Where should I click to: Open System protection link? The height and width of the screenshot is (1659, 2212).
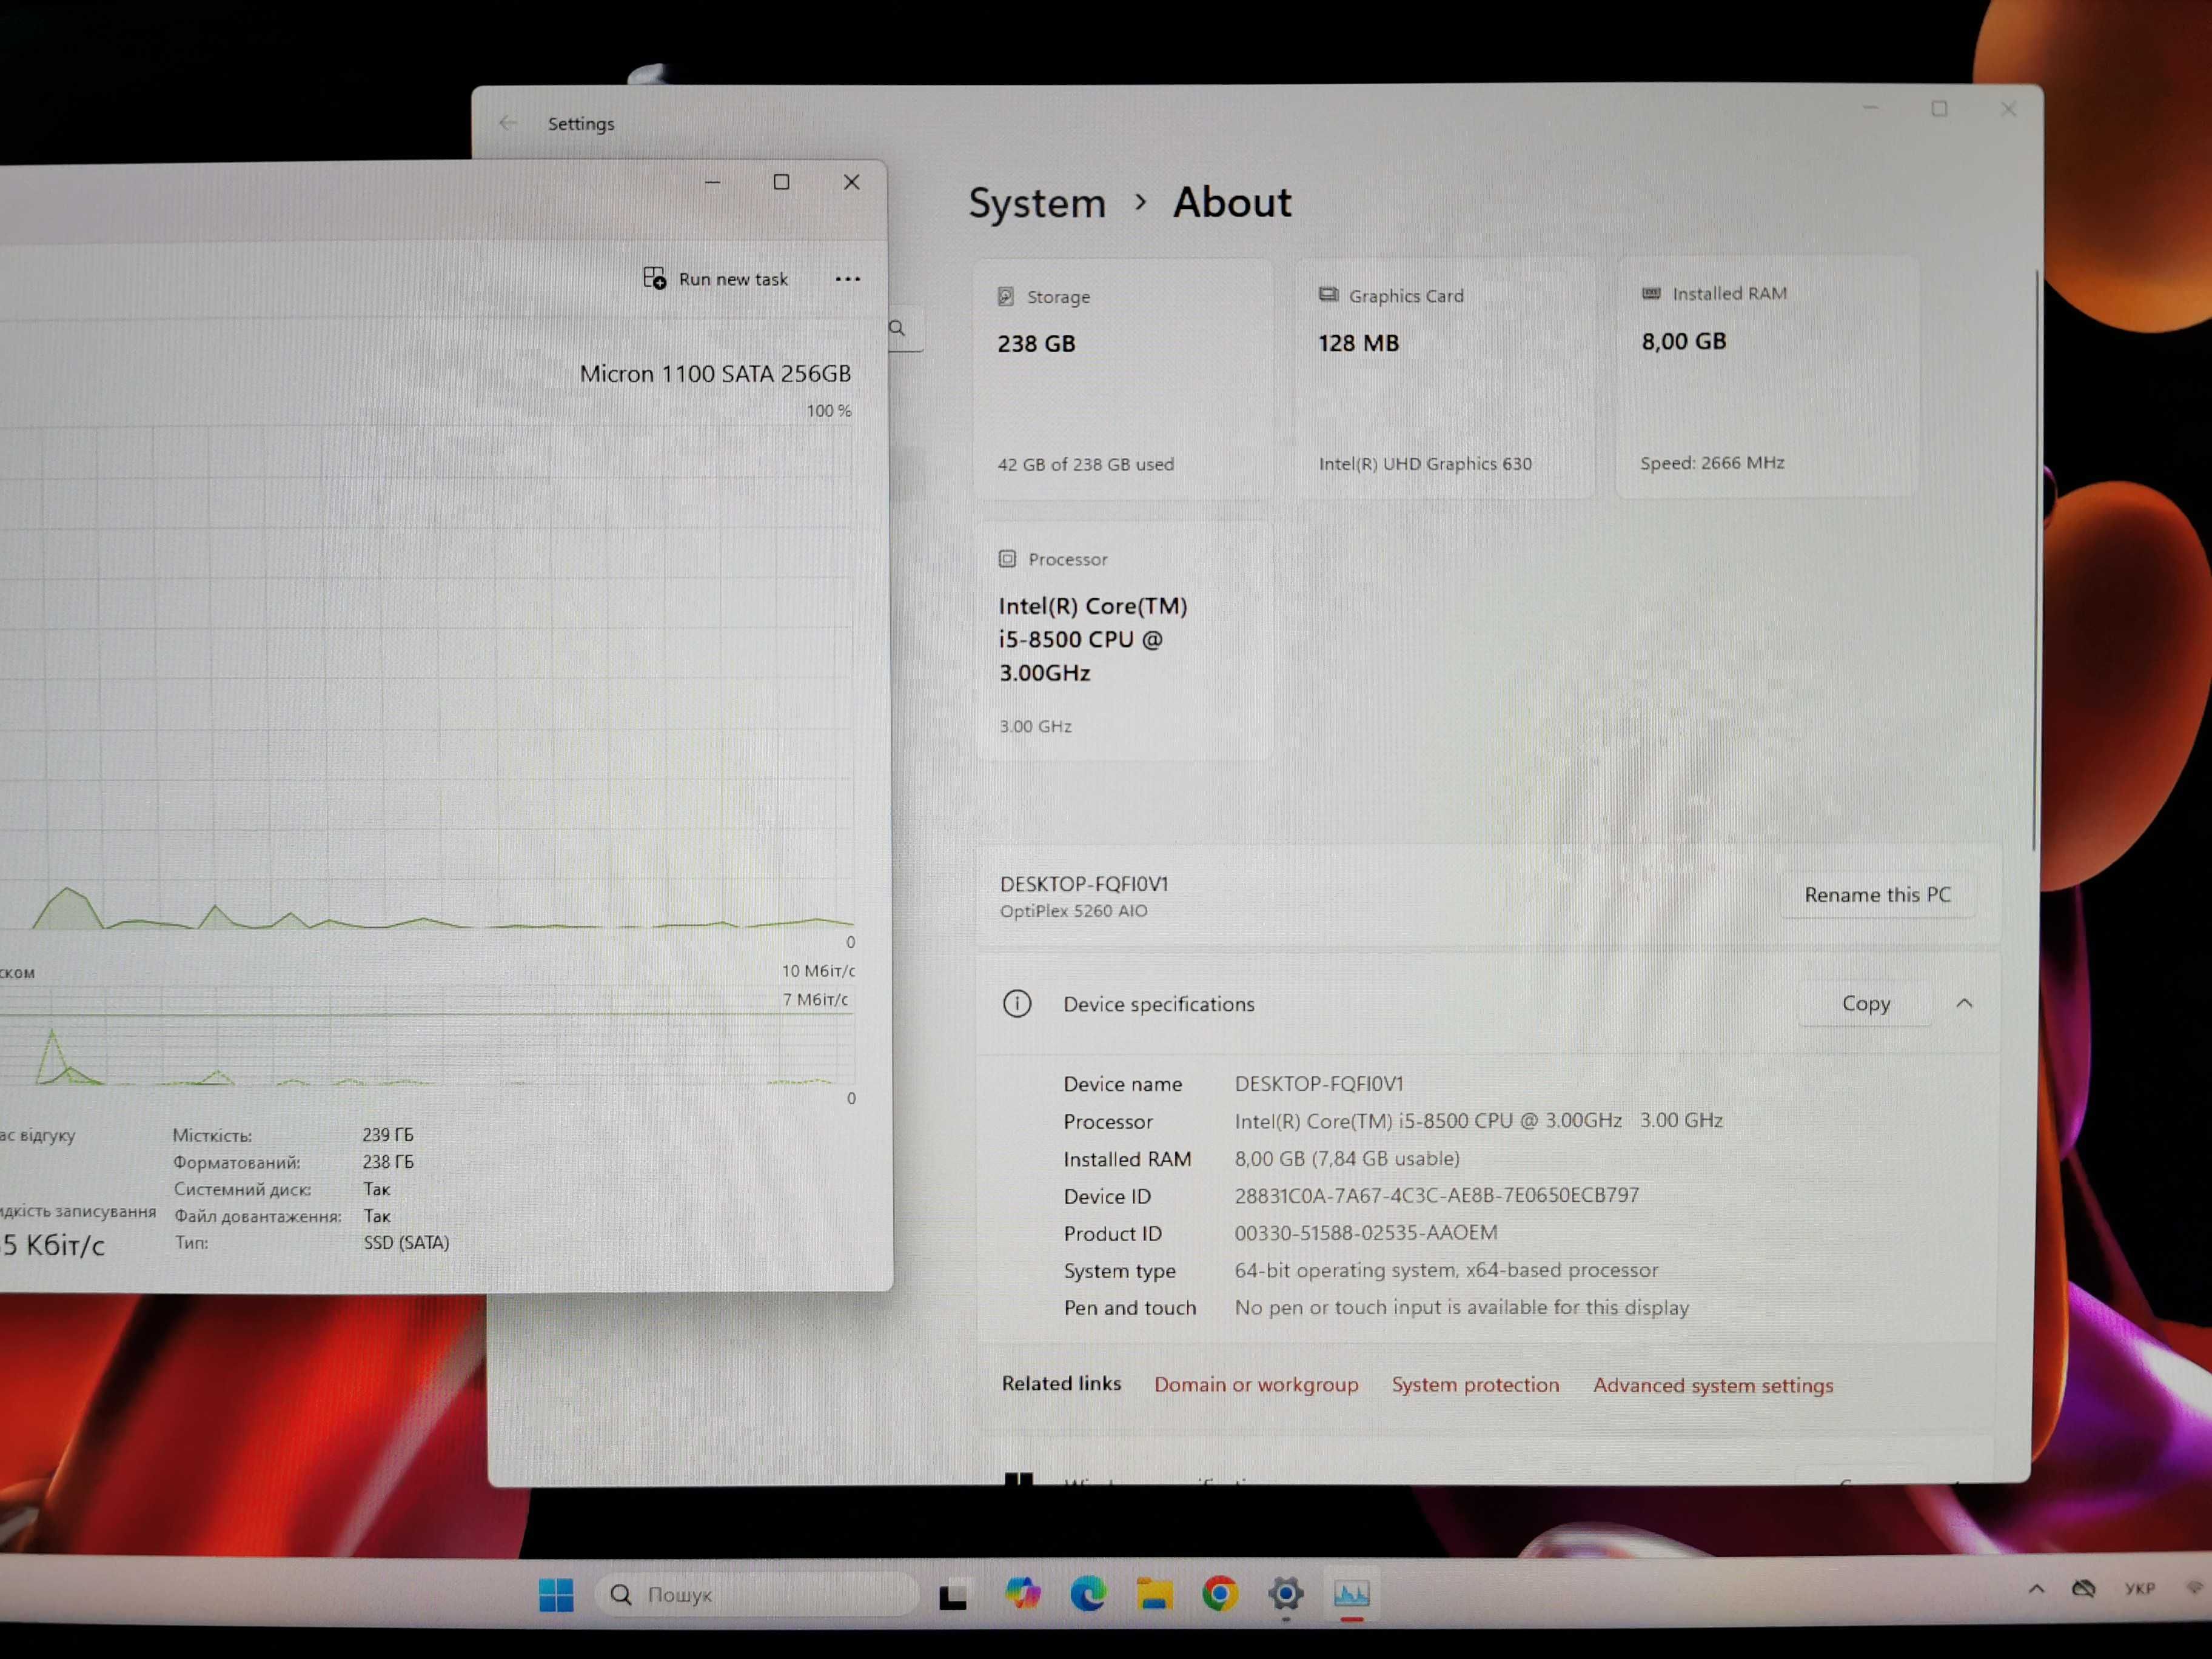coord(1475,1384)
